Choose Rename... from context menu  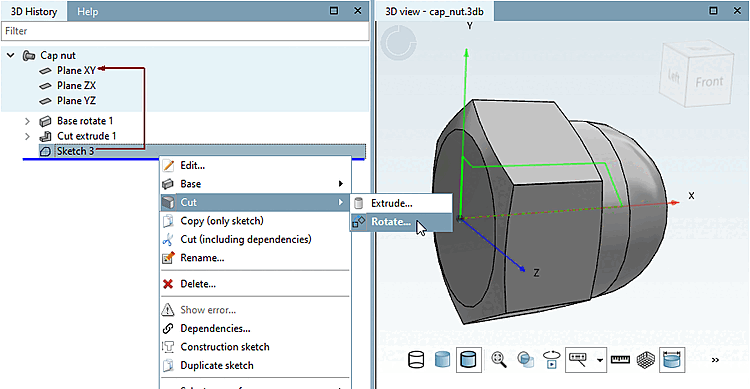[x=255, y=258]
